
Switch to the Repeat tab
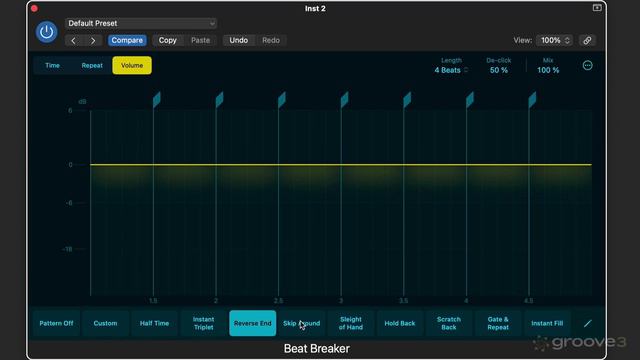[x=92, y=65]
